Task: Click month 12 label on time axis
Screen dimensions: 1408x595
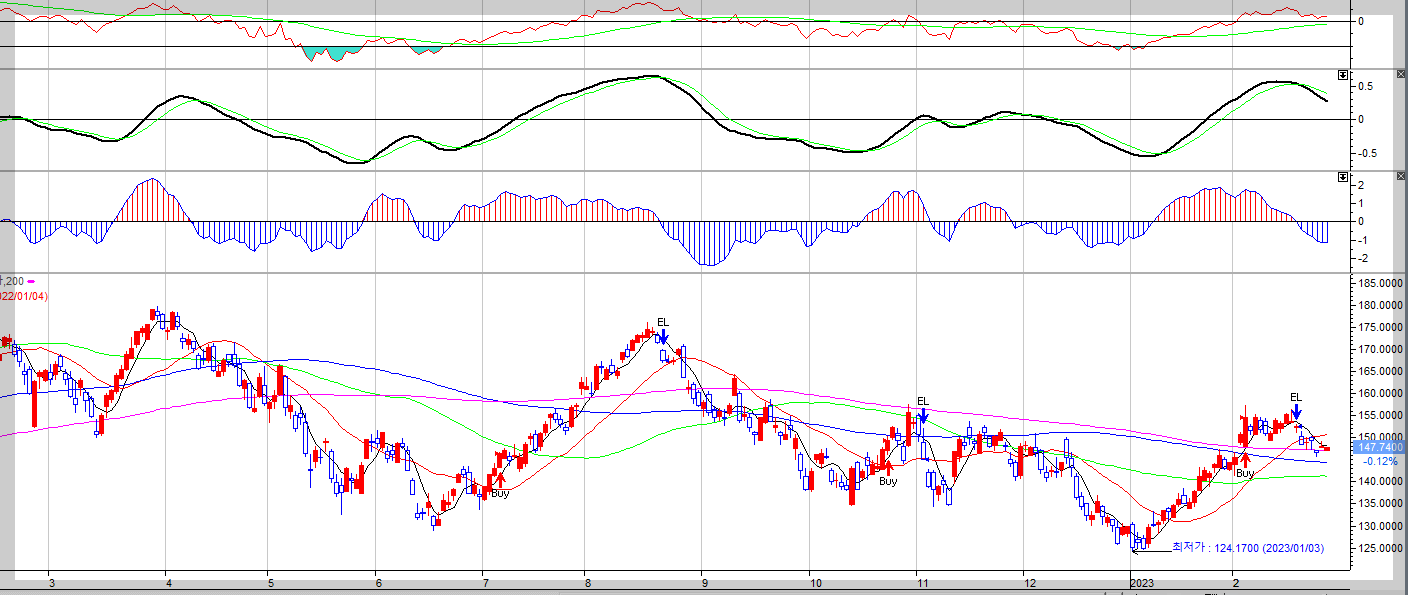Action: coord(1030,582)
